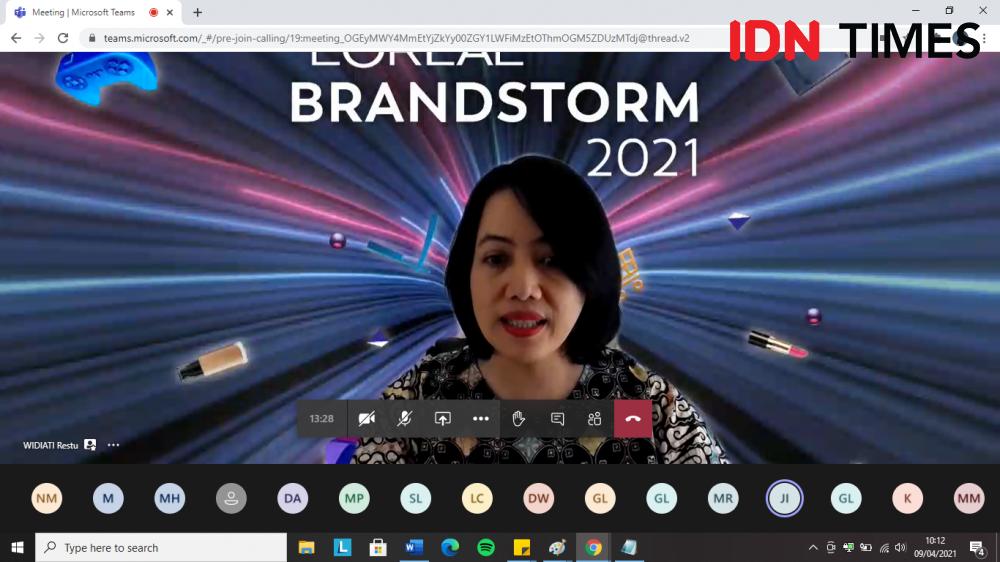Open battery status in system tray
Image resolution: width=1000 pixels, height=562 pixels.
(x=866, y=547)
